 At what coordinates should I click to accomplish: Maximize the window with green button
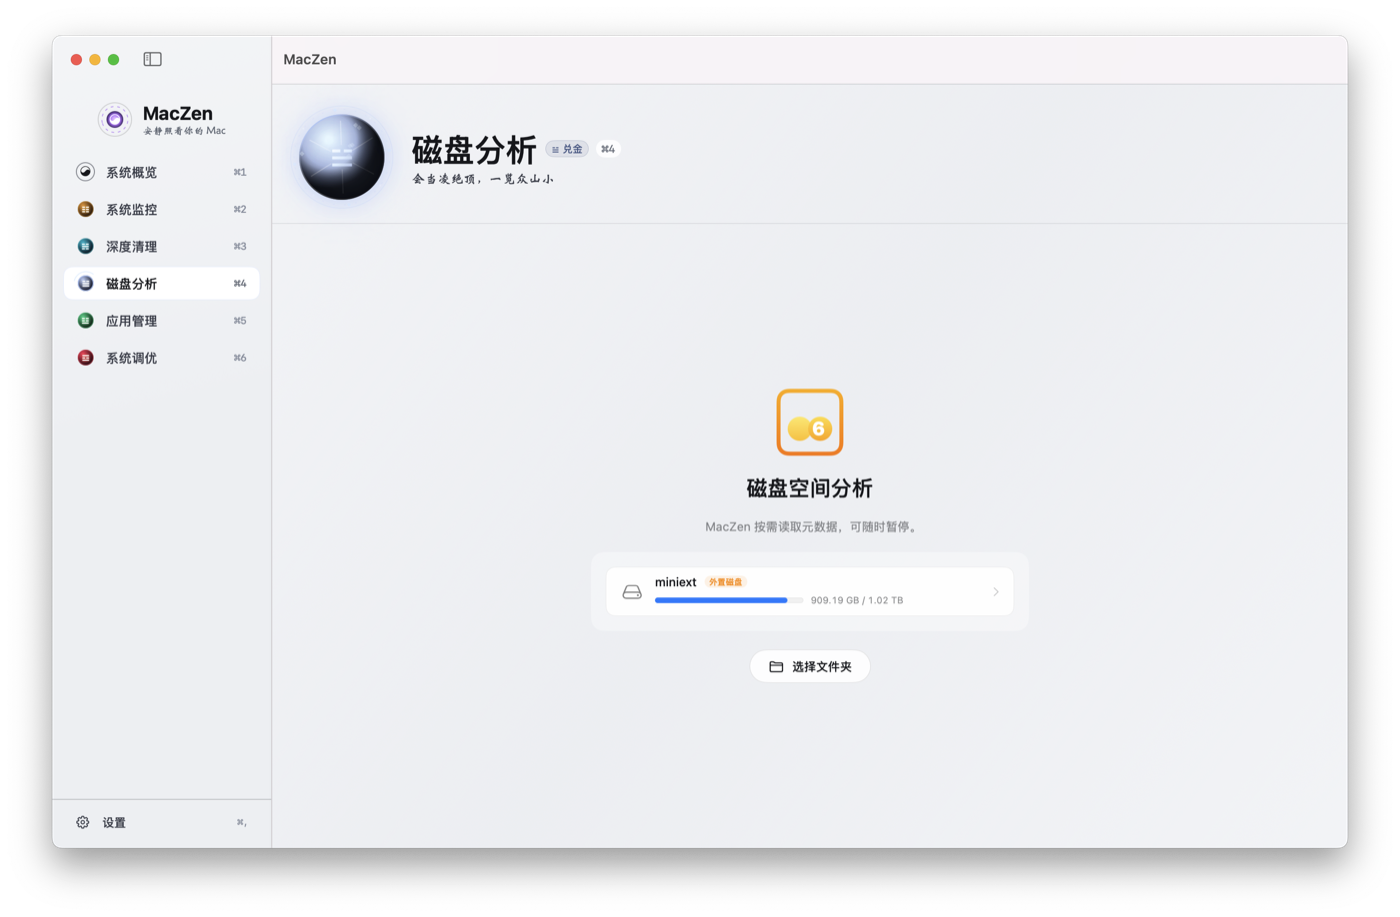pos(114,60)
